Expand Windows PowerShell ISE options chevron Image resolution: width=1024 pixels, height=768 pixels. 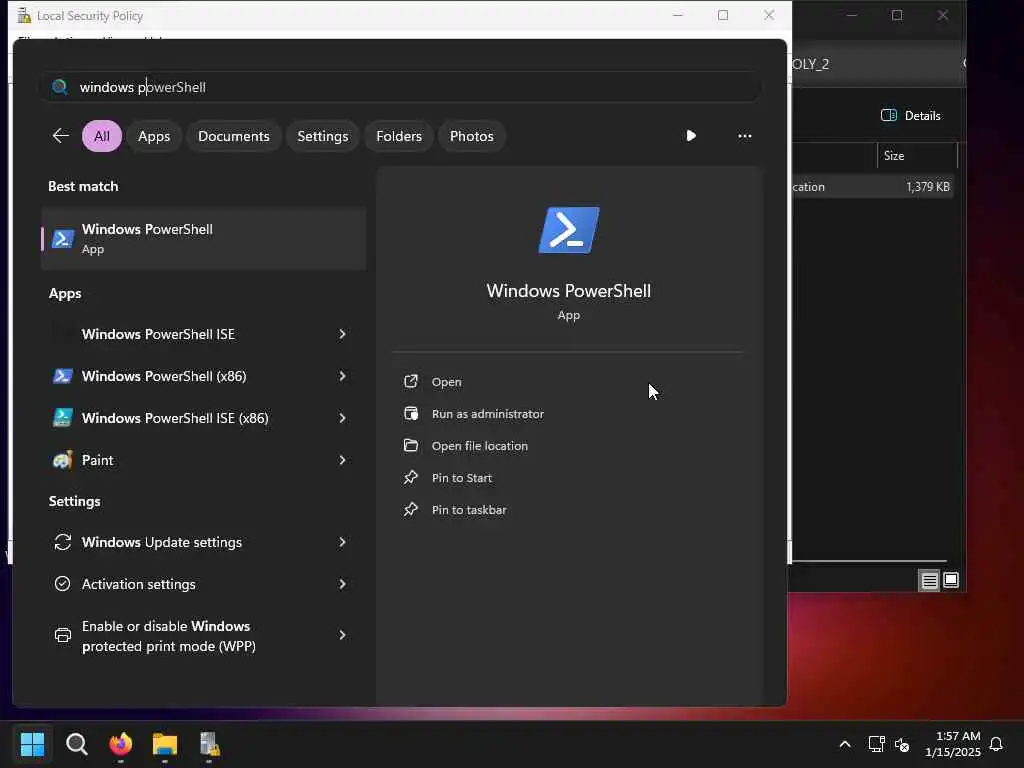click(342, 334)
